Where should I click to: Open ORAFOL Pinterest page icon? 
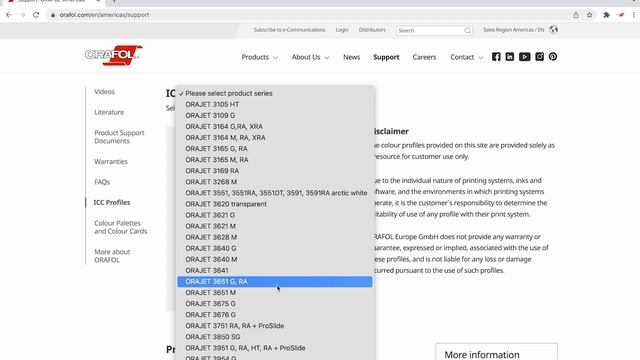[x=553, y=57]
